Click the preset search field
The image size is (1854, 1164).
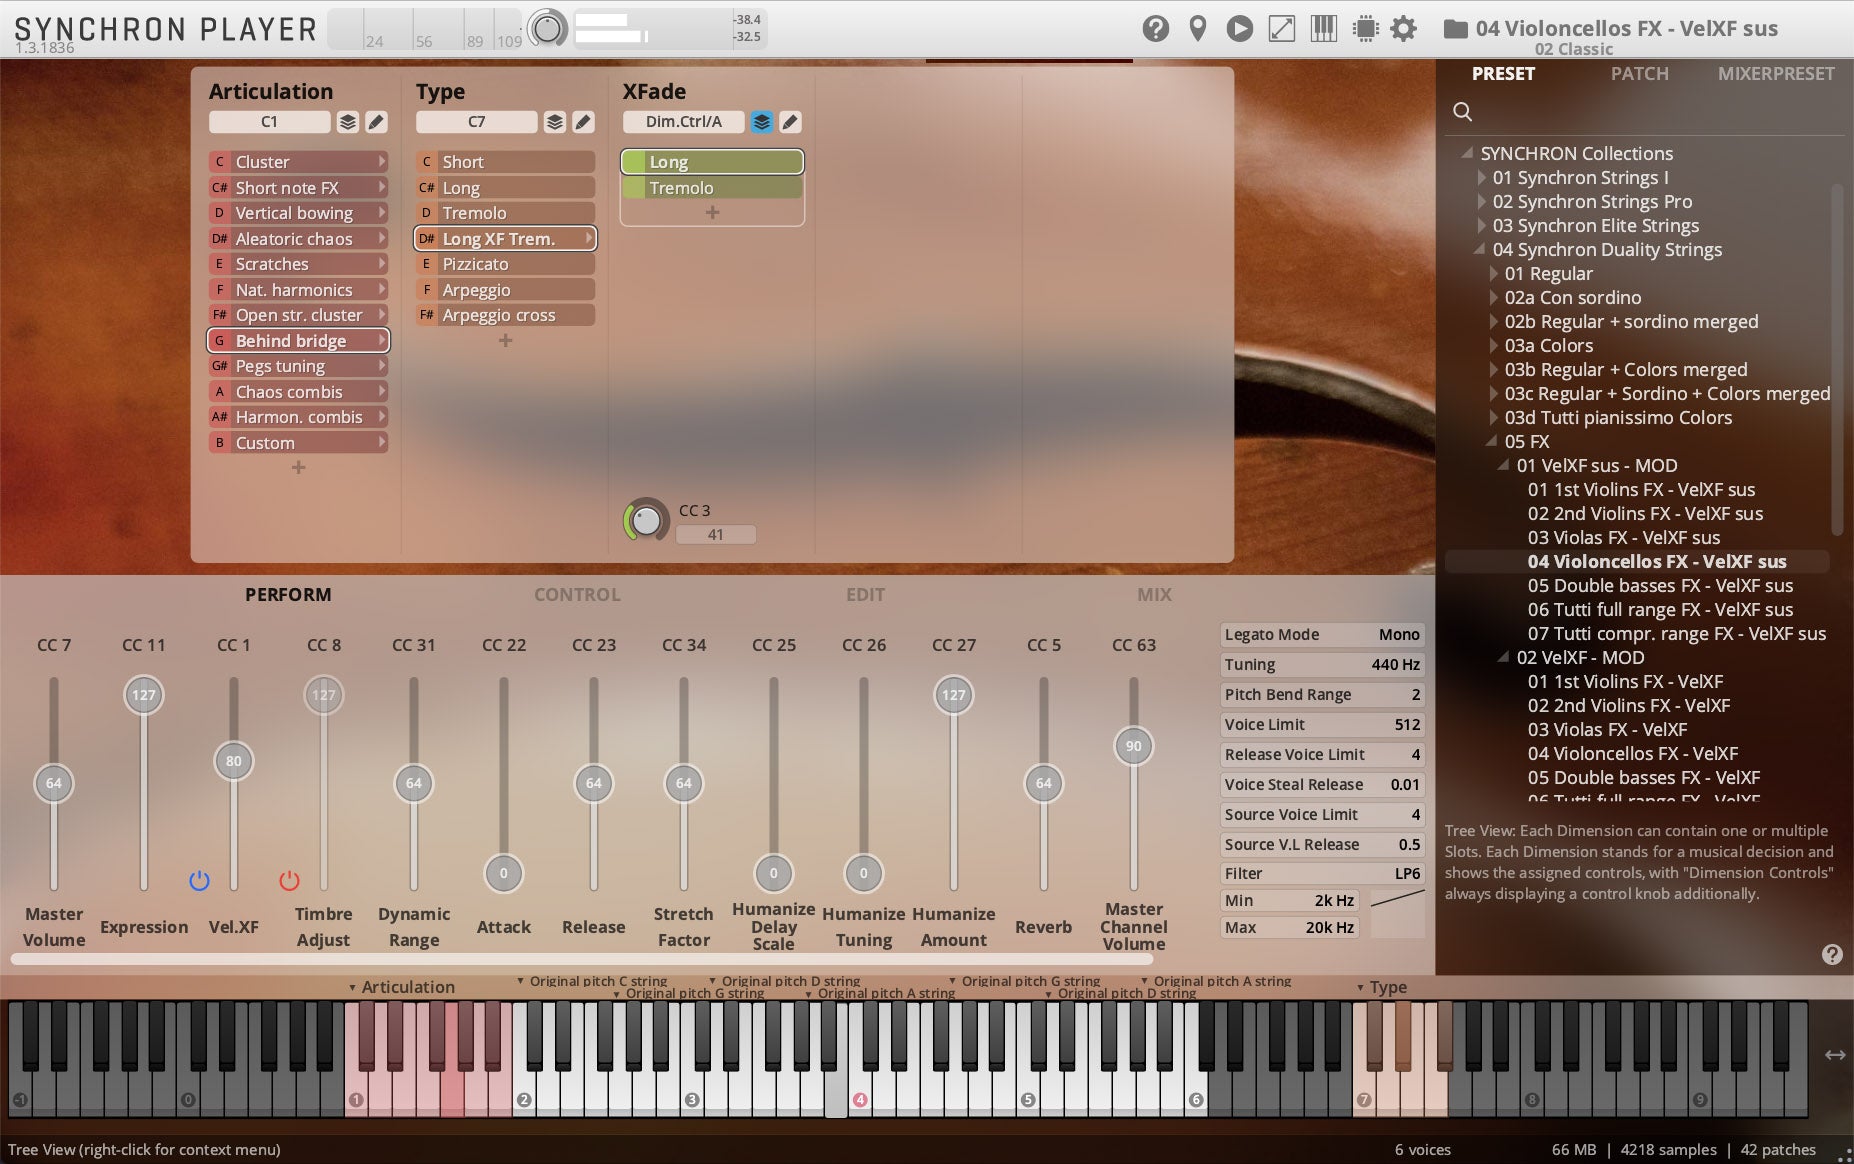1463,111
